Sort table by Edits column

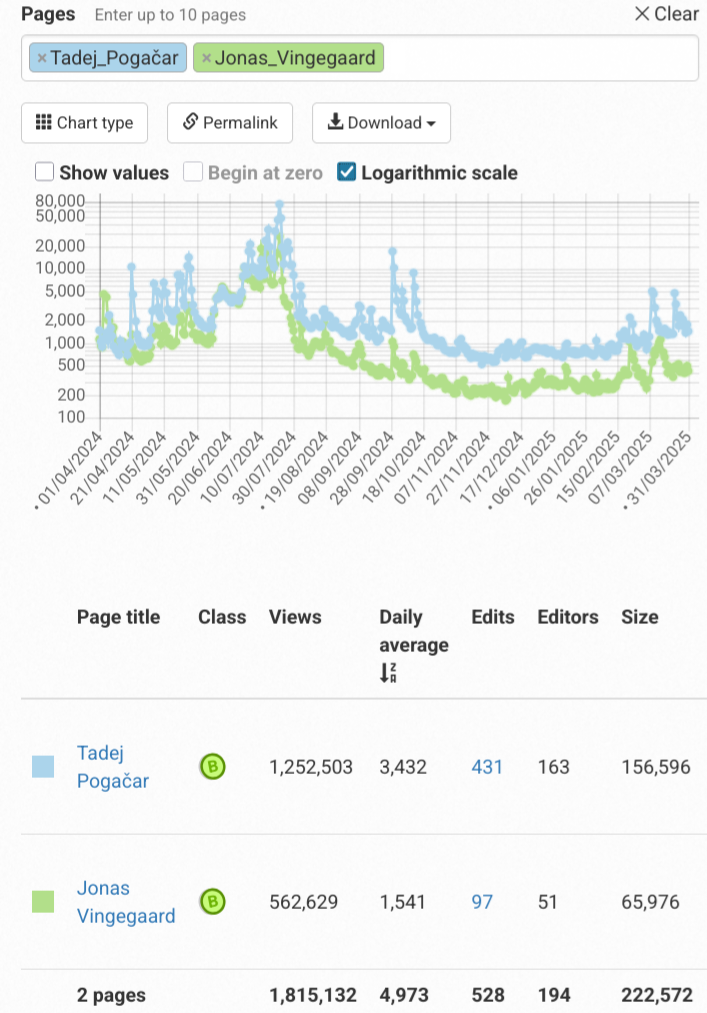(x=492, y=617)
